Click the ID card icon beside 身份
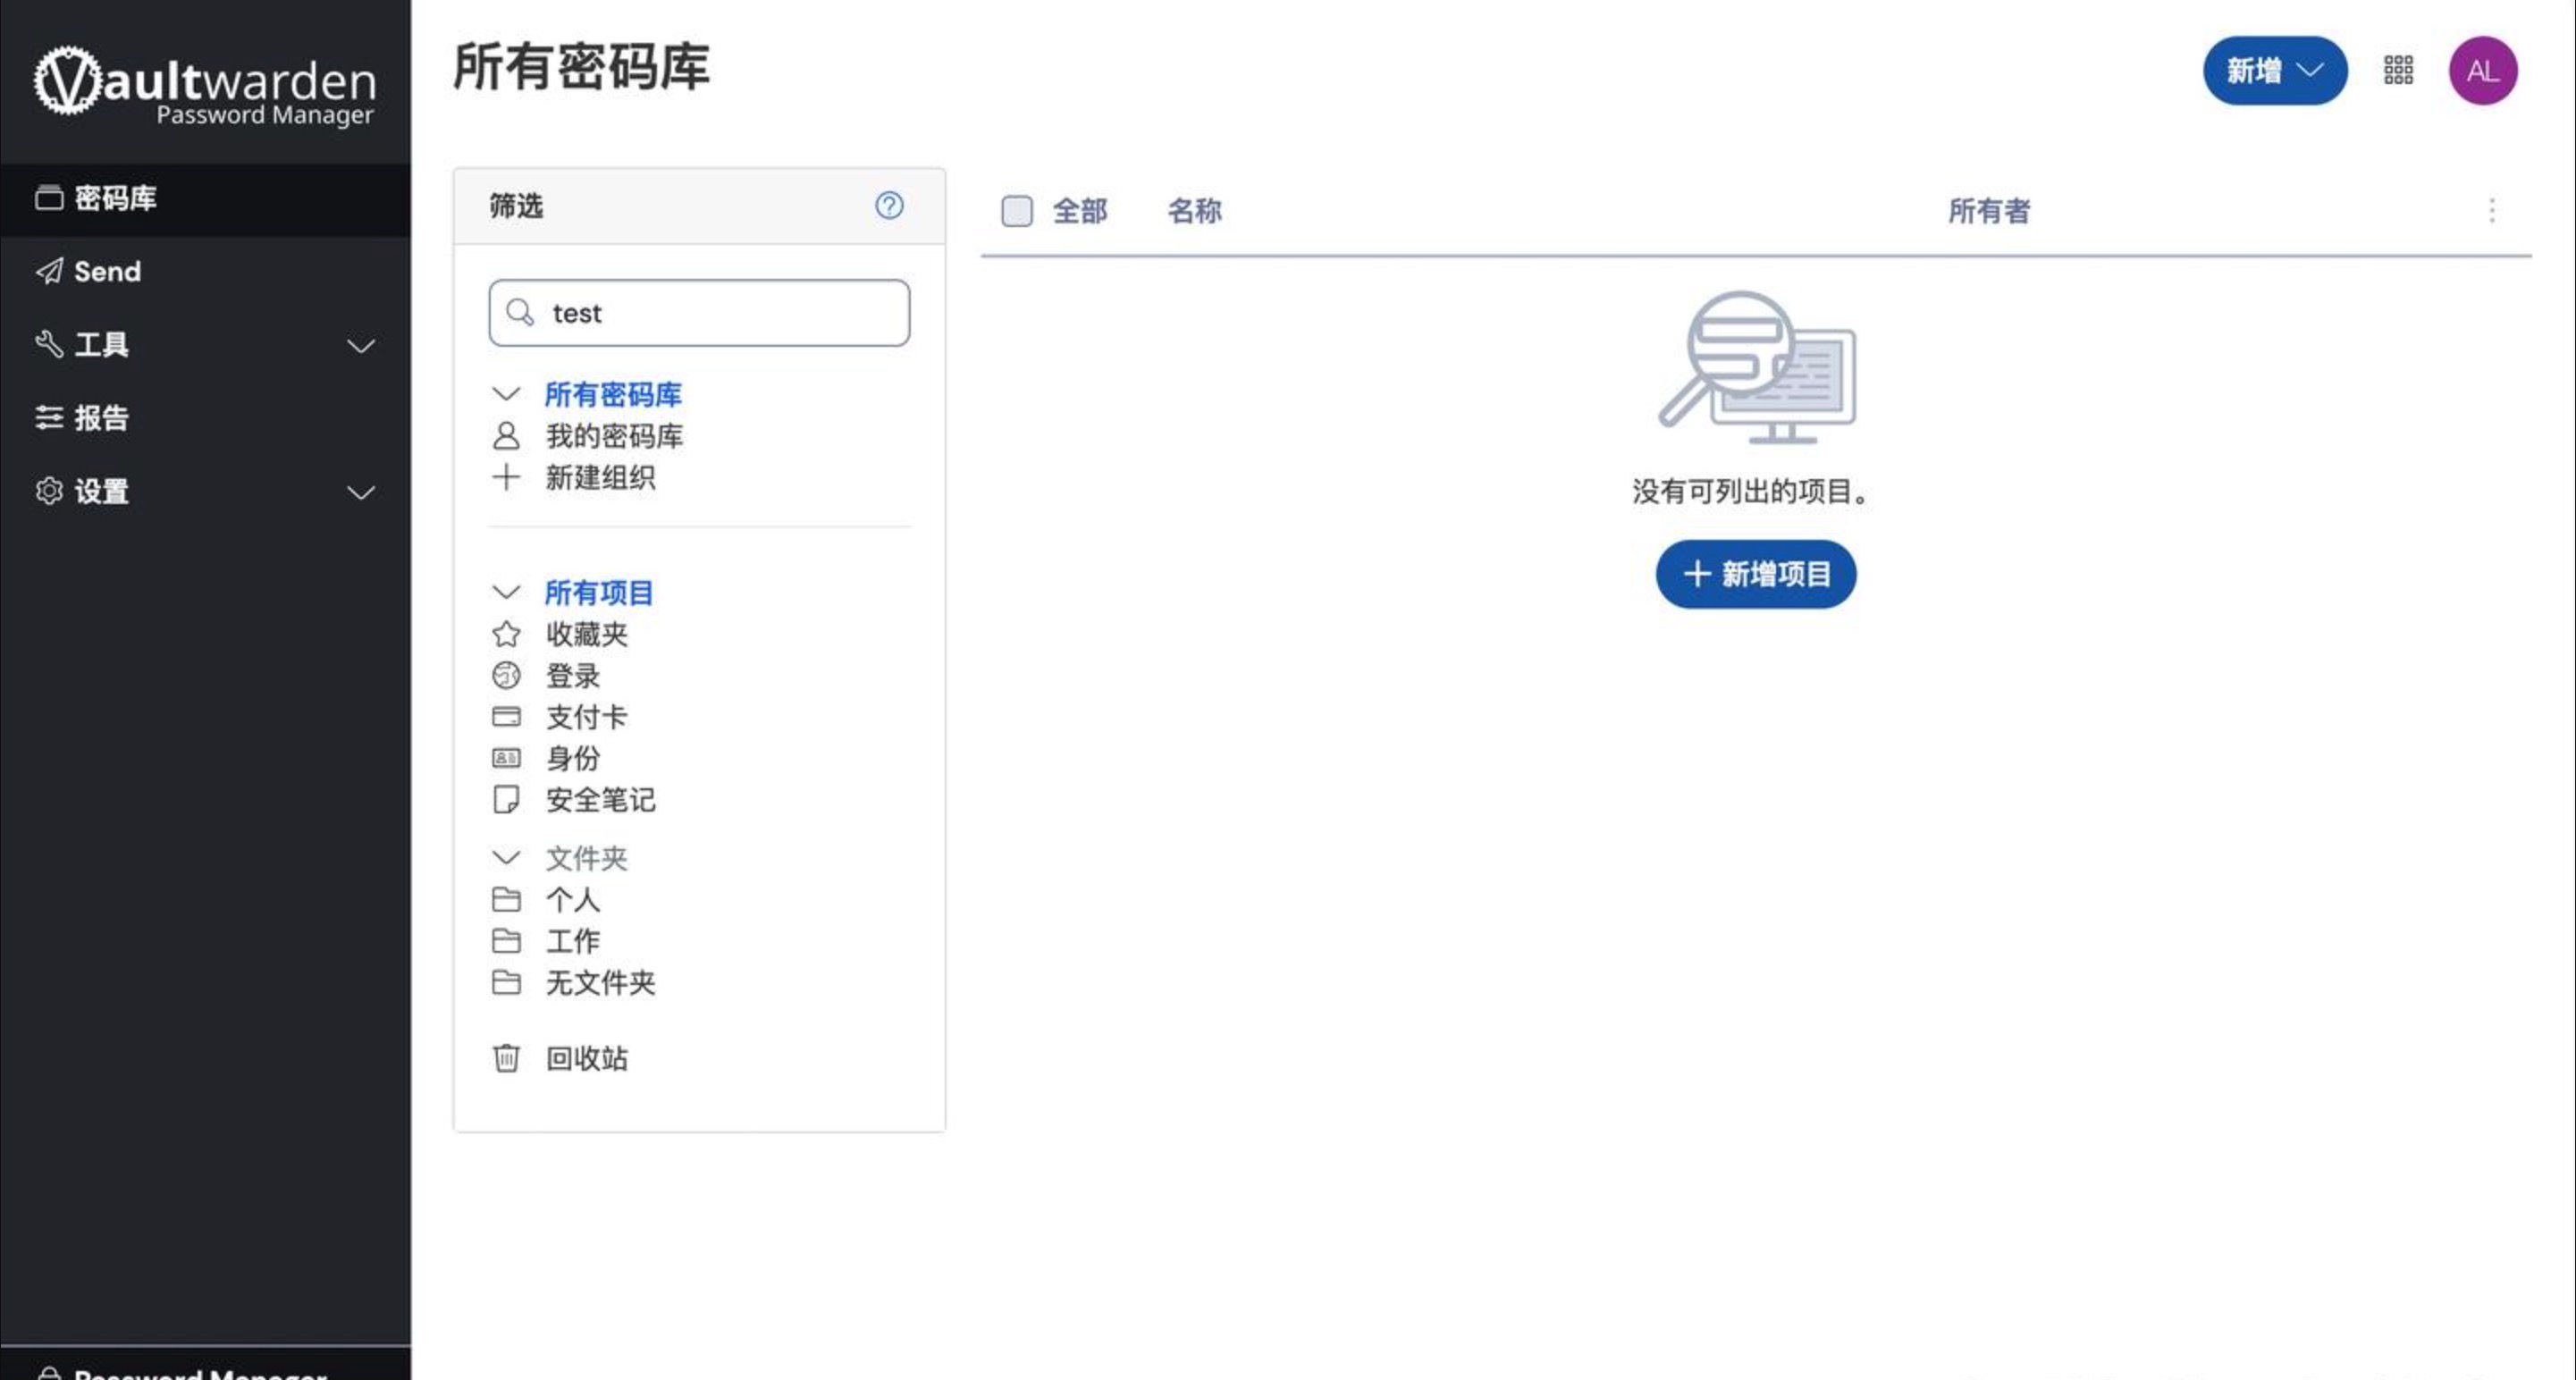2576x1380 pixels. tap(506, 758)
